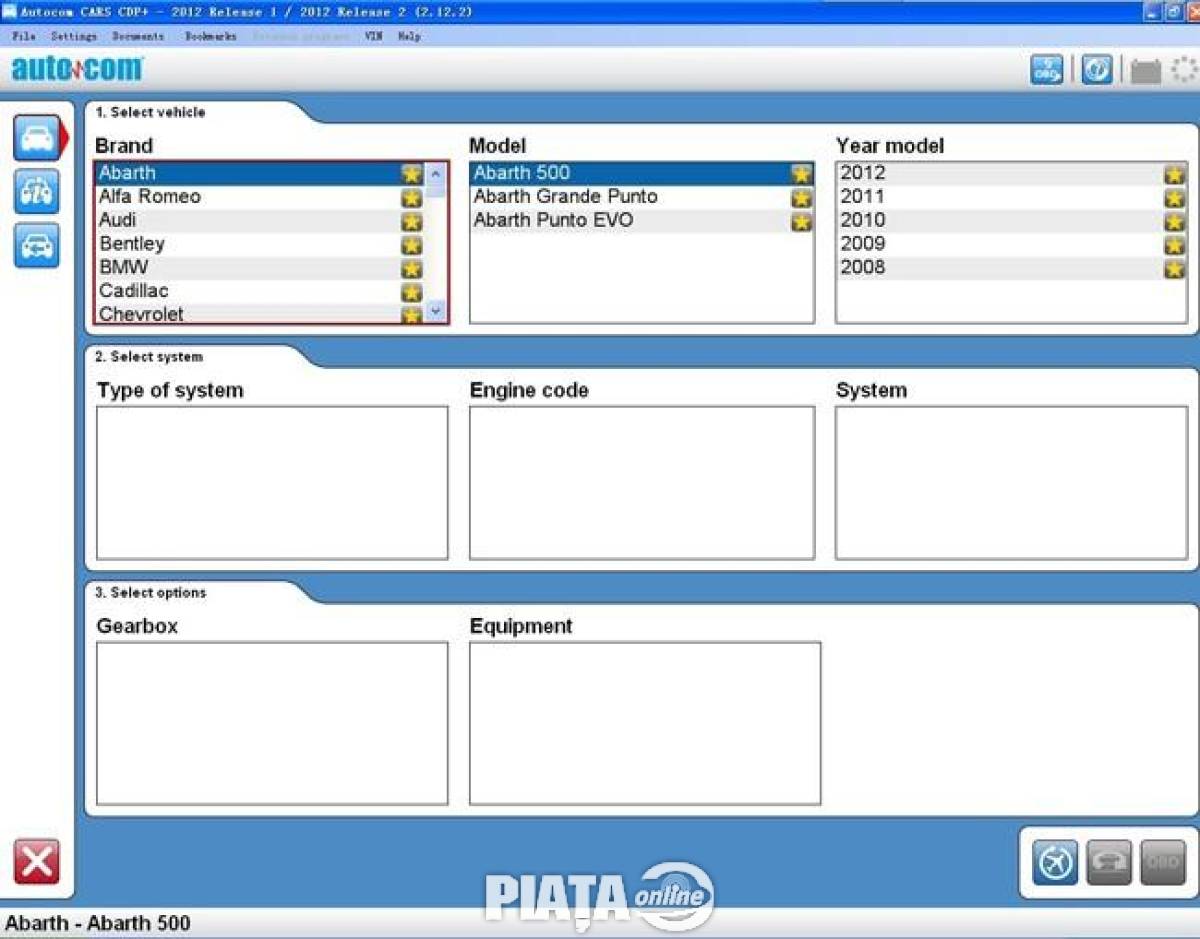Screen dimensions: 1200x939
Task: Open the Help menu
Action: click(x=409, y=36)
